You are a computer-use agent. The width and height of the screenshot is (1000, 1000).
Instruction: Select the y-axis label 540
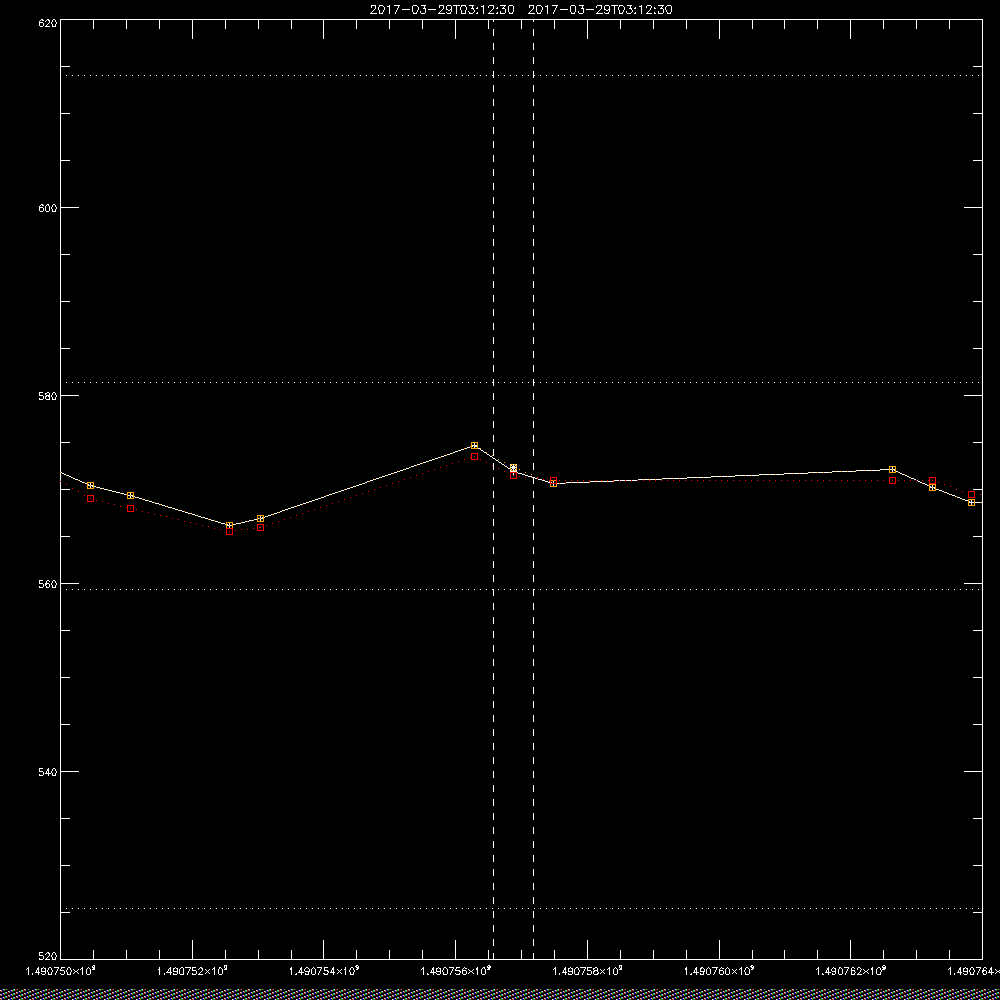click(x=48, y=772)
